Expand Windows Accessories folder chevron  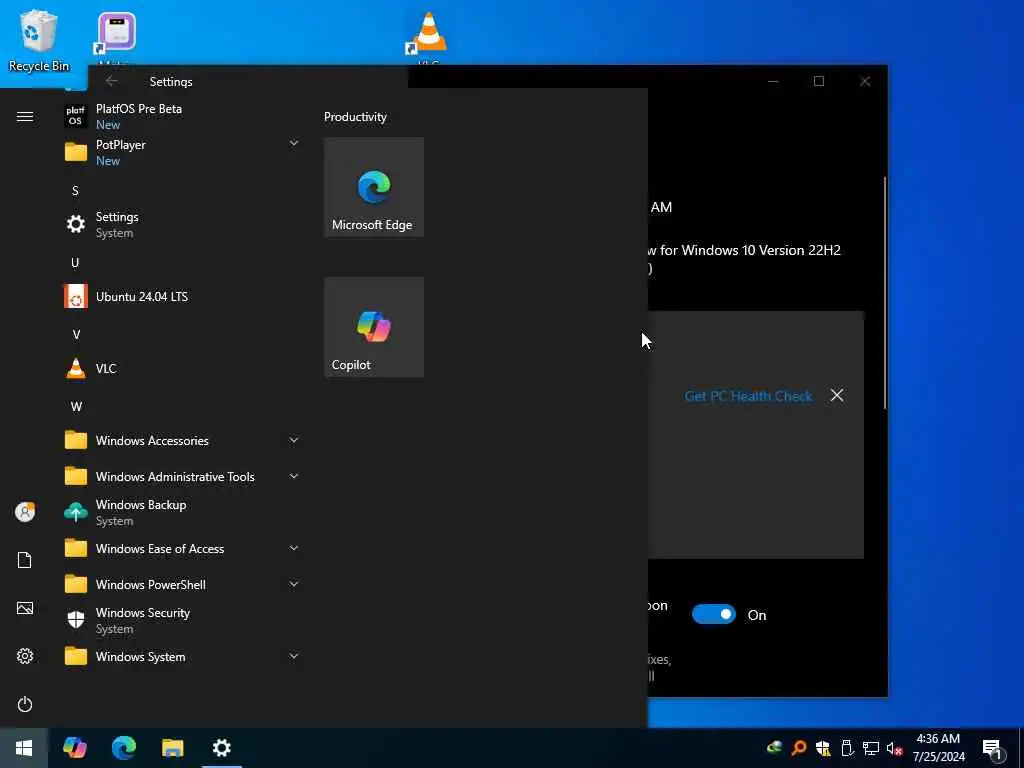294,440
